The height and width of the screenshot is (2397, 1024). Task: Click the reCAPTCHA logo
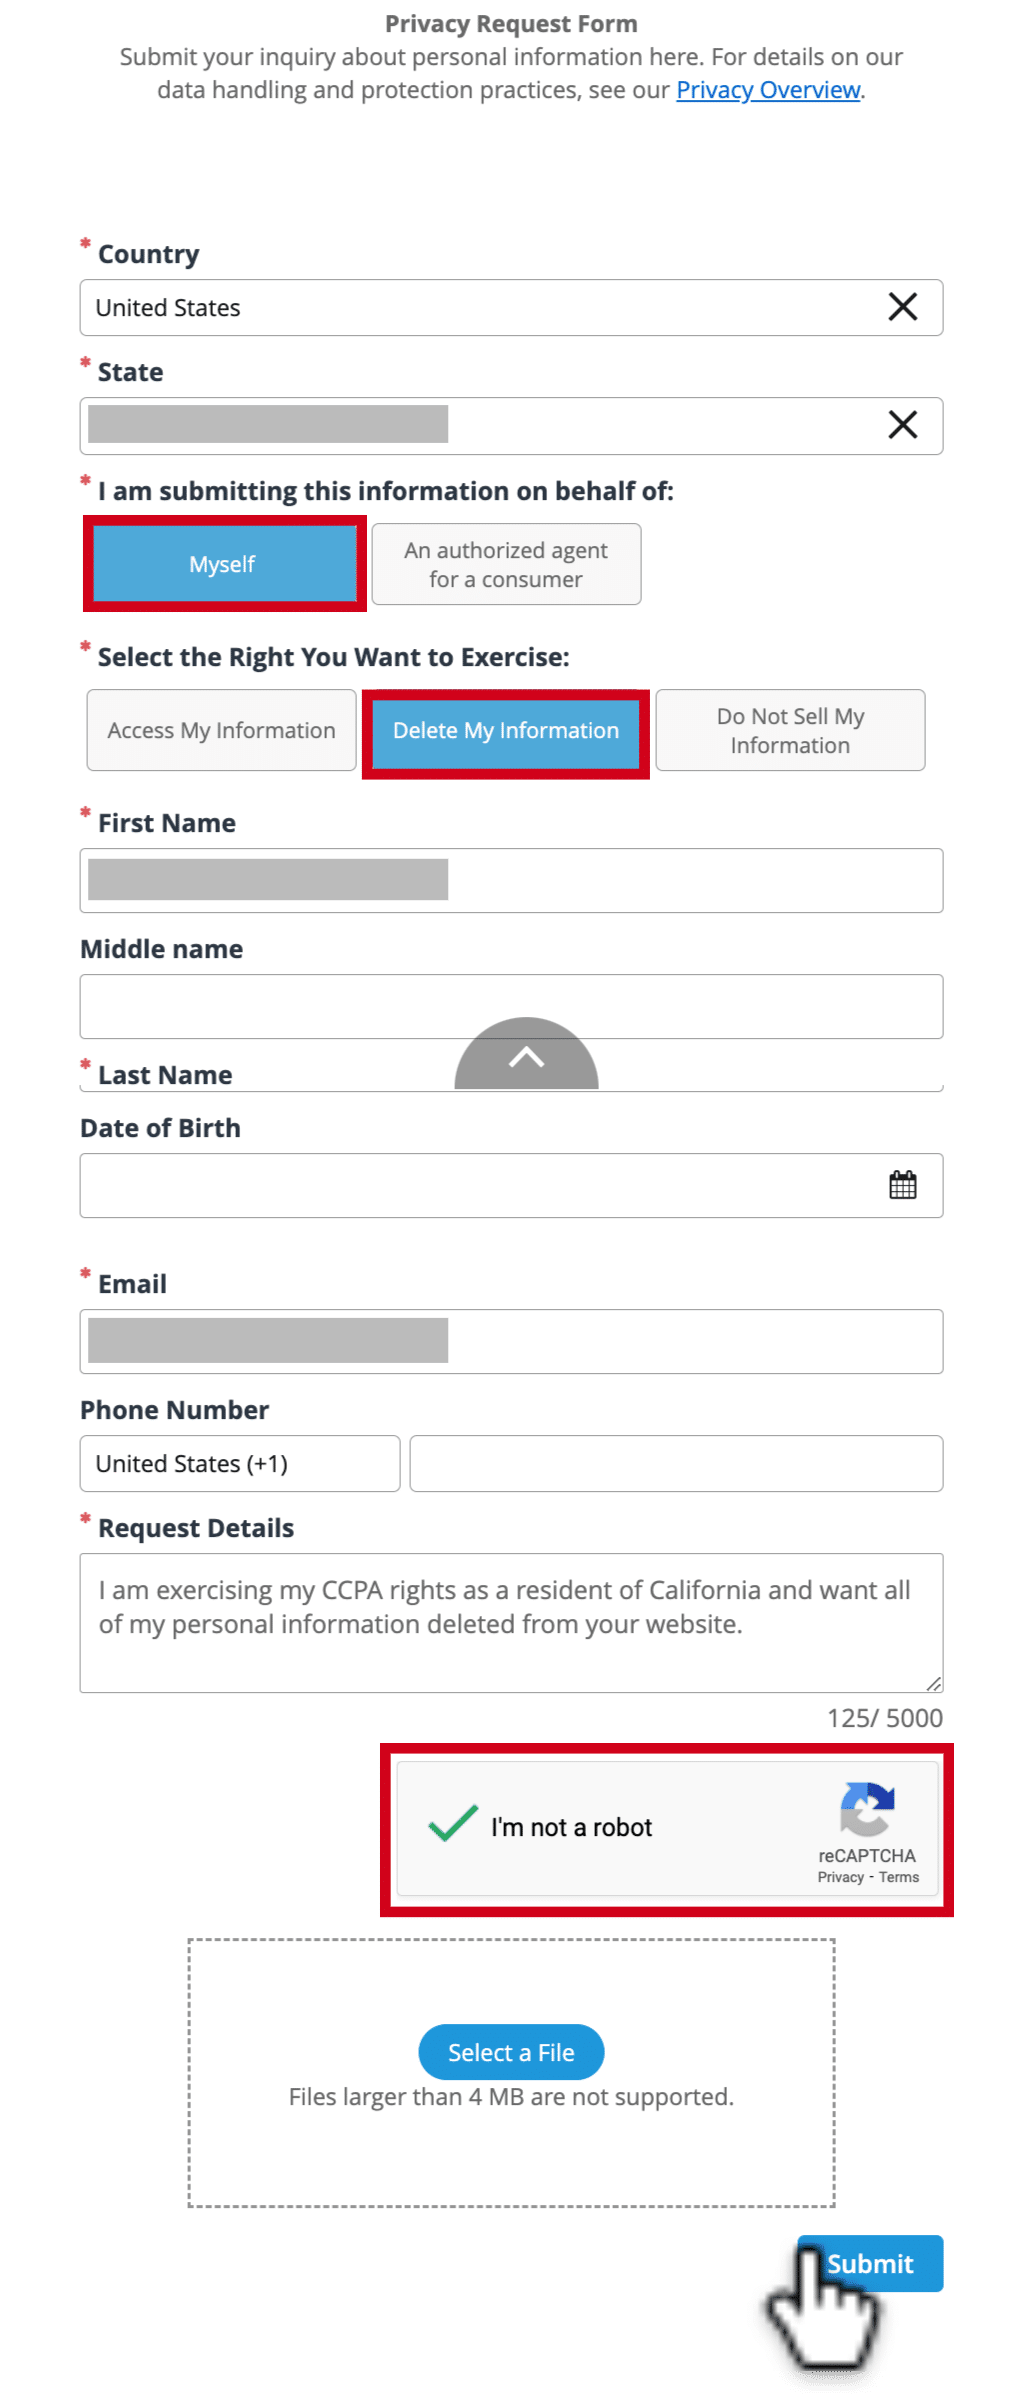[867, 1809]
